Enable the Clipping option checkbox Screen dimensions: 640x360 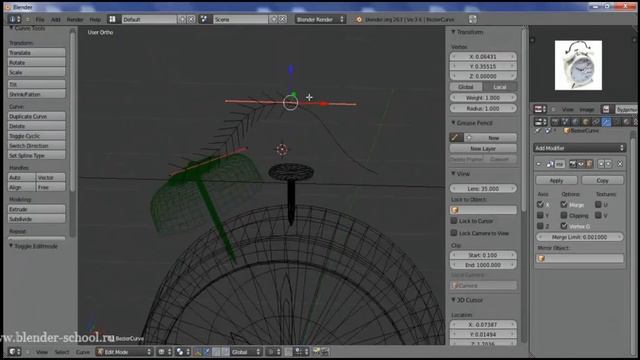pos(564,215)
